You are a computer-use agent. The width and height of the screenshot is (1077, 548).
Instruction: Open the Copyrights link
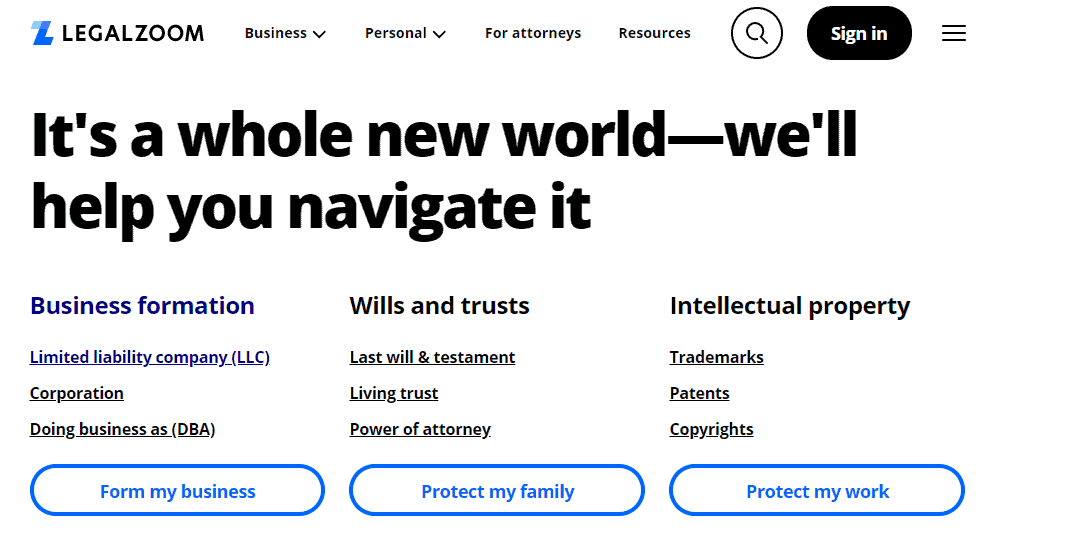(712, 429)
